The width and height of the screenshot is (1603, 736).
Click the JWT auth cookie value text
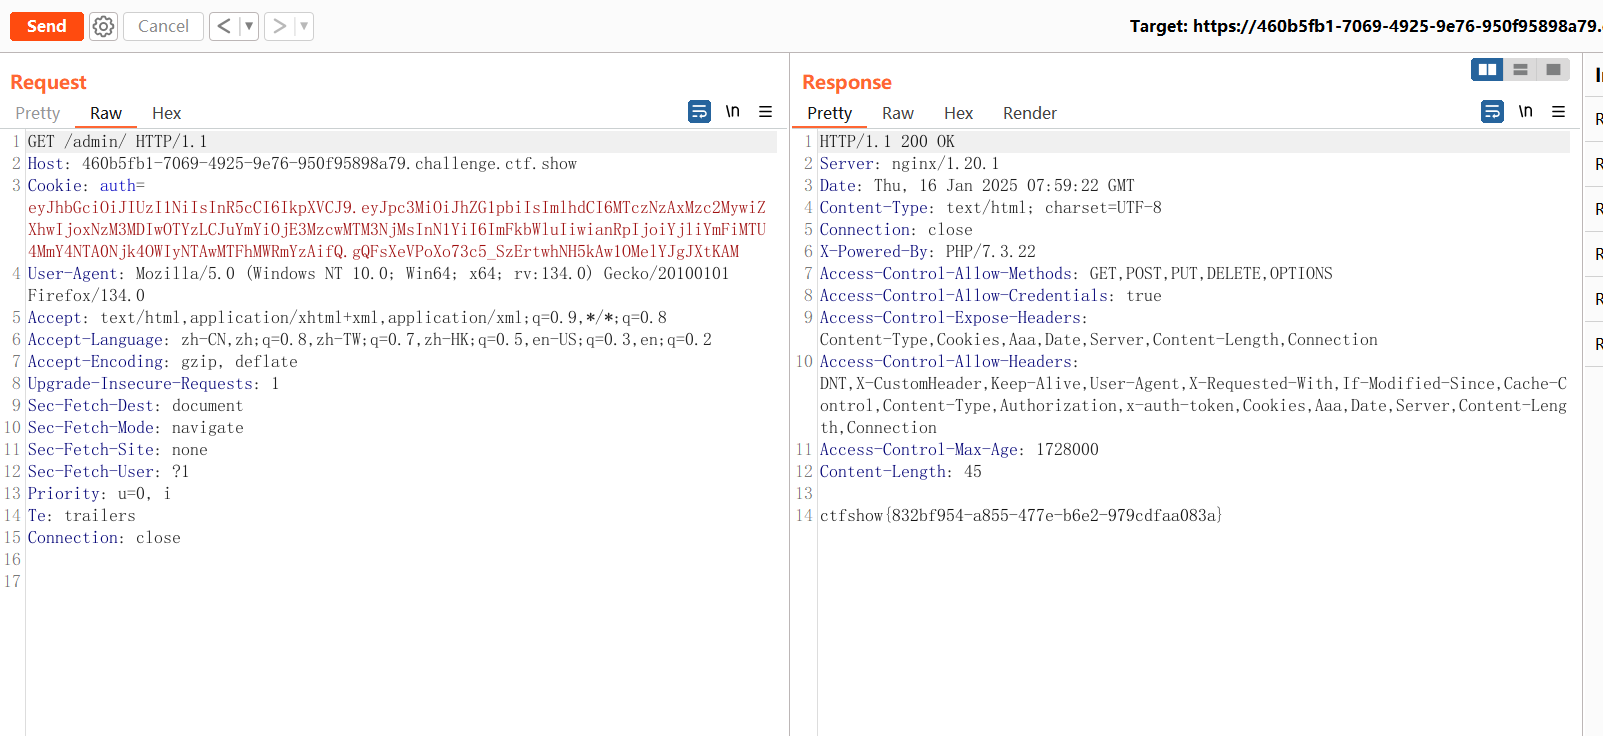(397, 230)
